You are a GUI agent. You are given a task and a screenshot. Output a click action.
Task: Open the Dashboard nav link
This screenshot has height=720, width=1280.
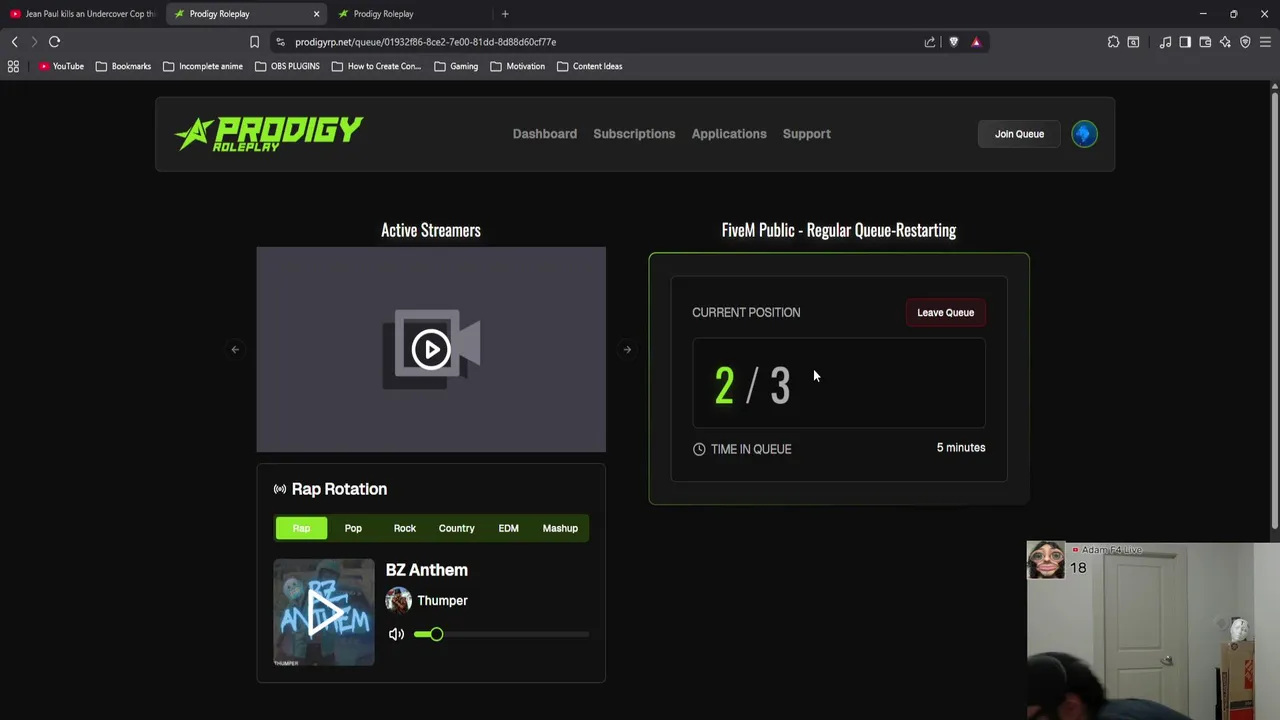pos(545,134)
